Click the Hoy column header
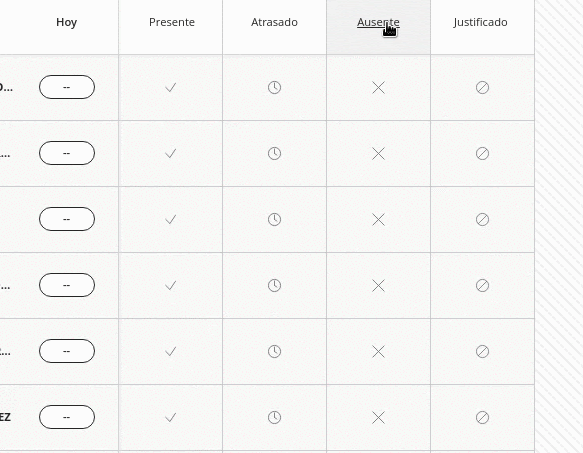This screenshot has height=453, width=583. click(x=67, y=22)
